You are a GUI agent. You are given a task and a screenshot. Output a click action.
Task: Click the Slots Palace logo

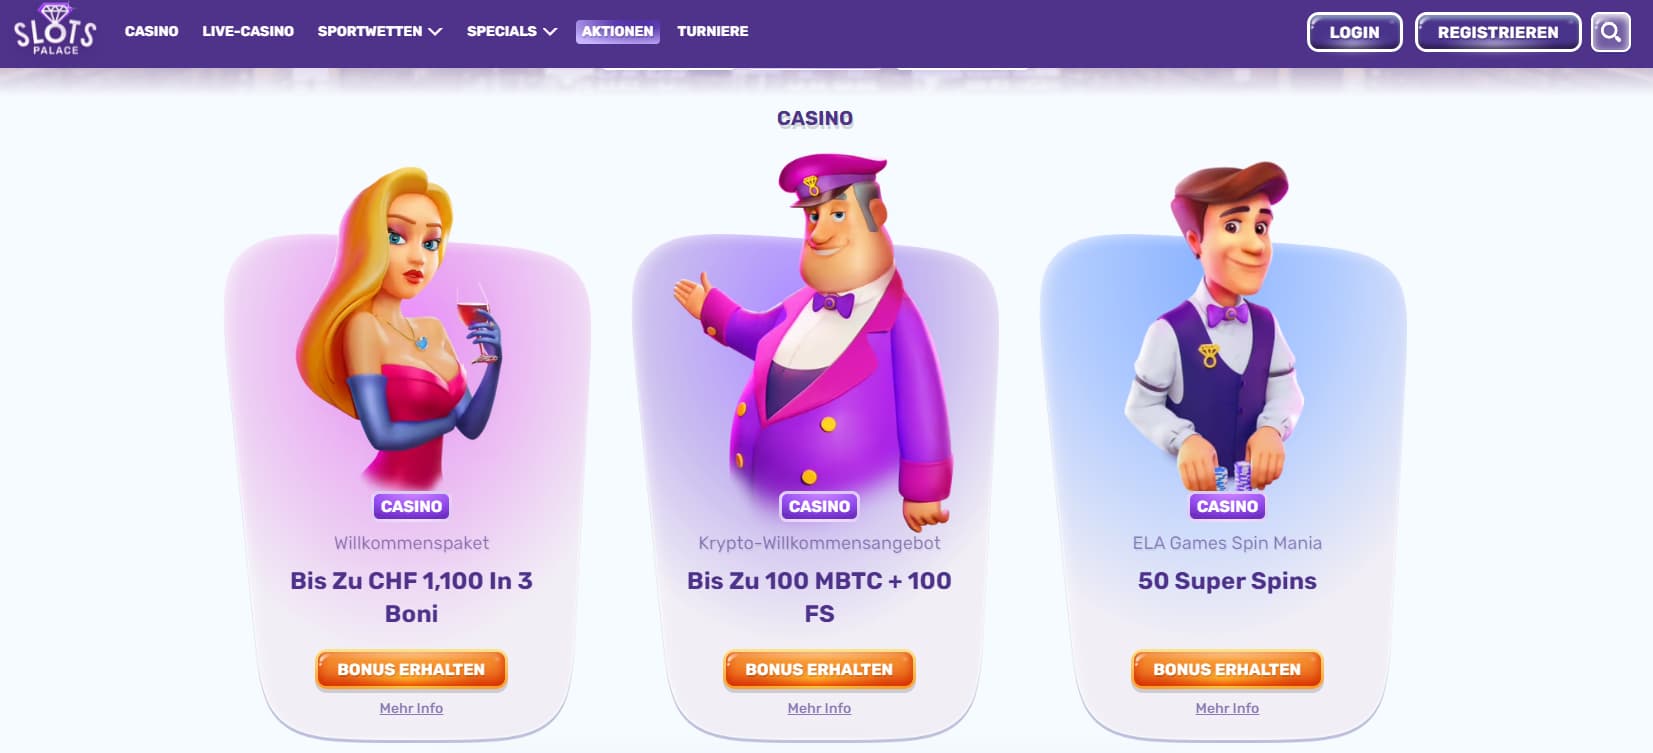coord(55,30)
